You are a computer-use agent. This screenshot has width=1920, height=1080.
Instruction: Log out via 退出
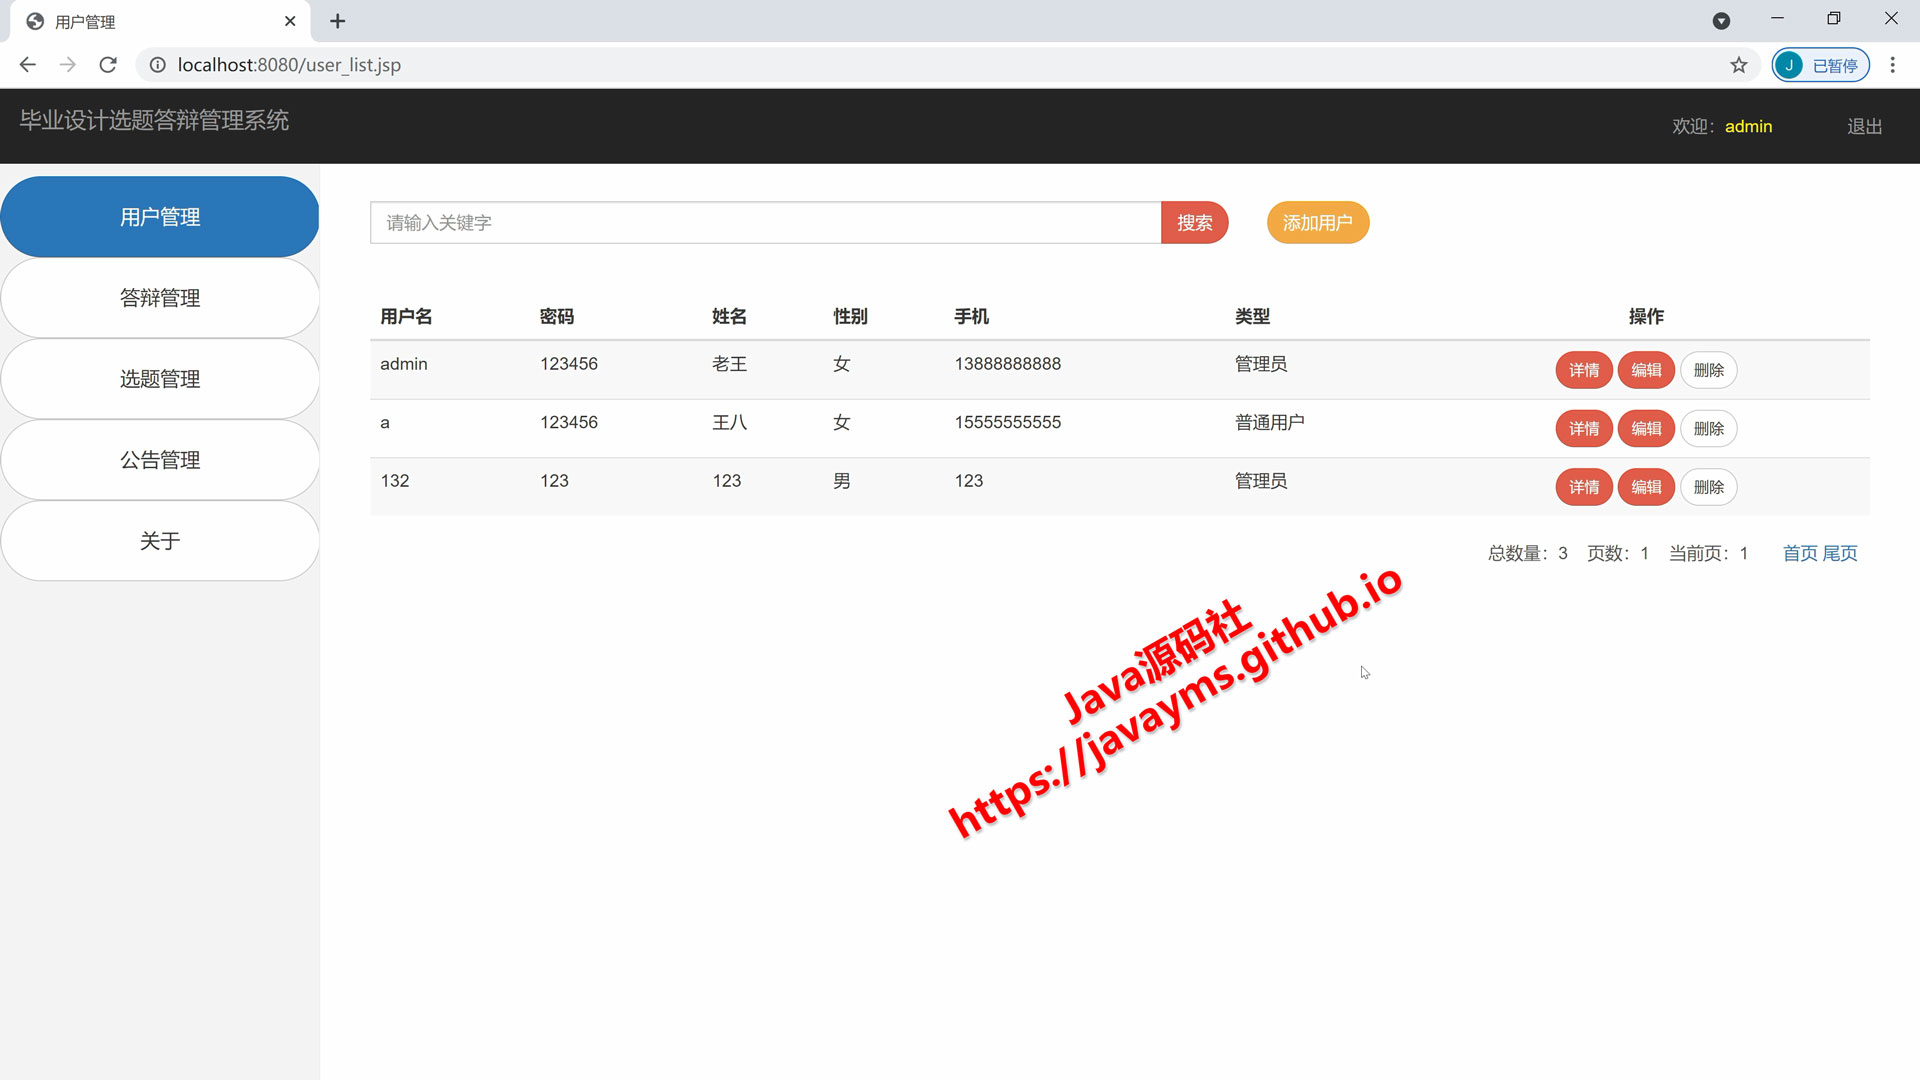click(x=1864, y=126)
